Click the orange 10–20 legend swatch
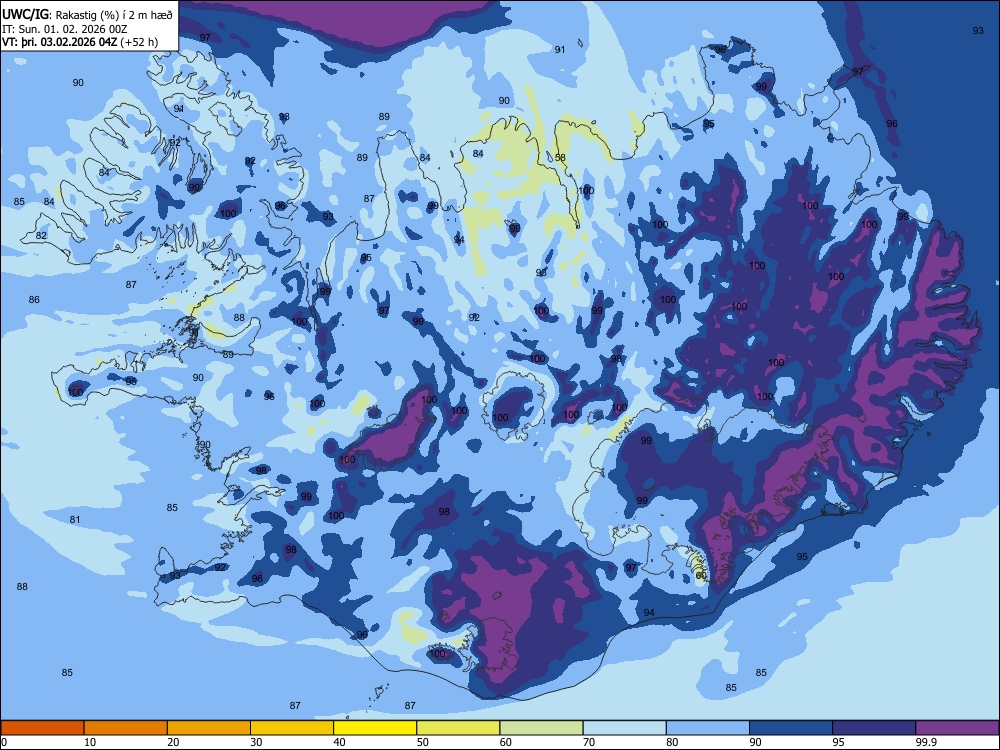1000x750 pixels. point(126,728)
